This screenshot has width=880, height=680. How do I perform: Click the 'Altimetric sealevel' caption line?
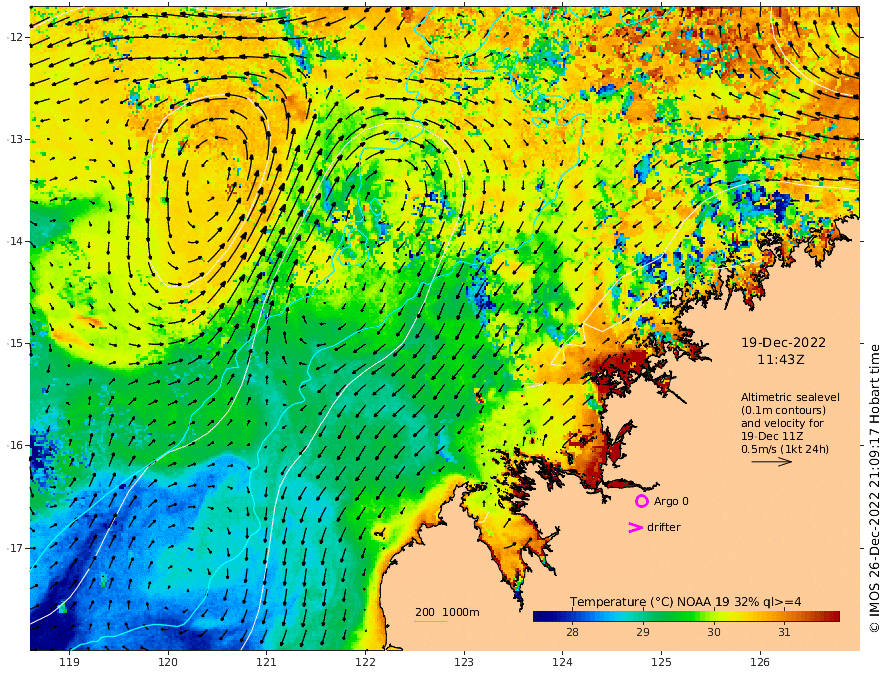[790, 397]
